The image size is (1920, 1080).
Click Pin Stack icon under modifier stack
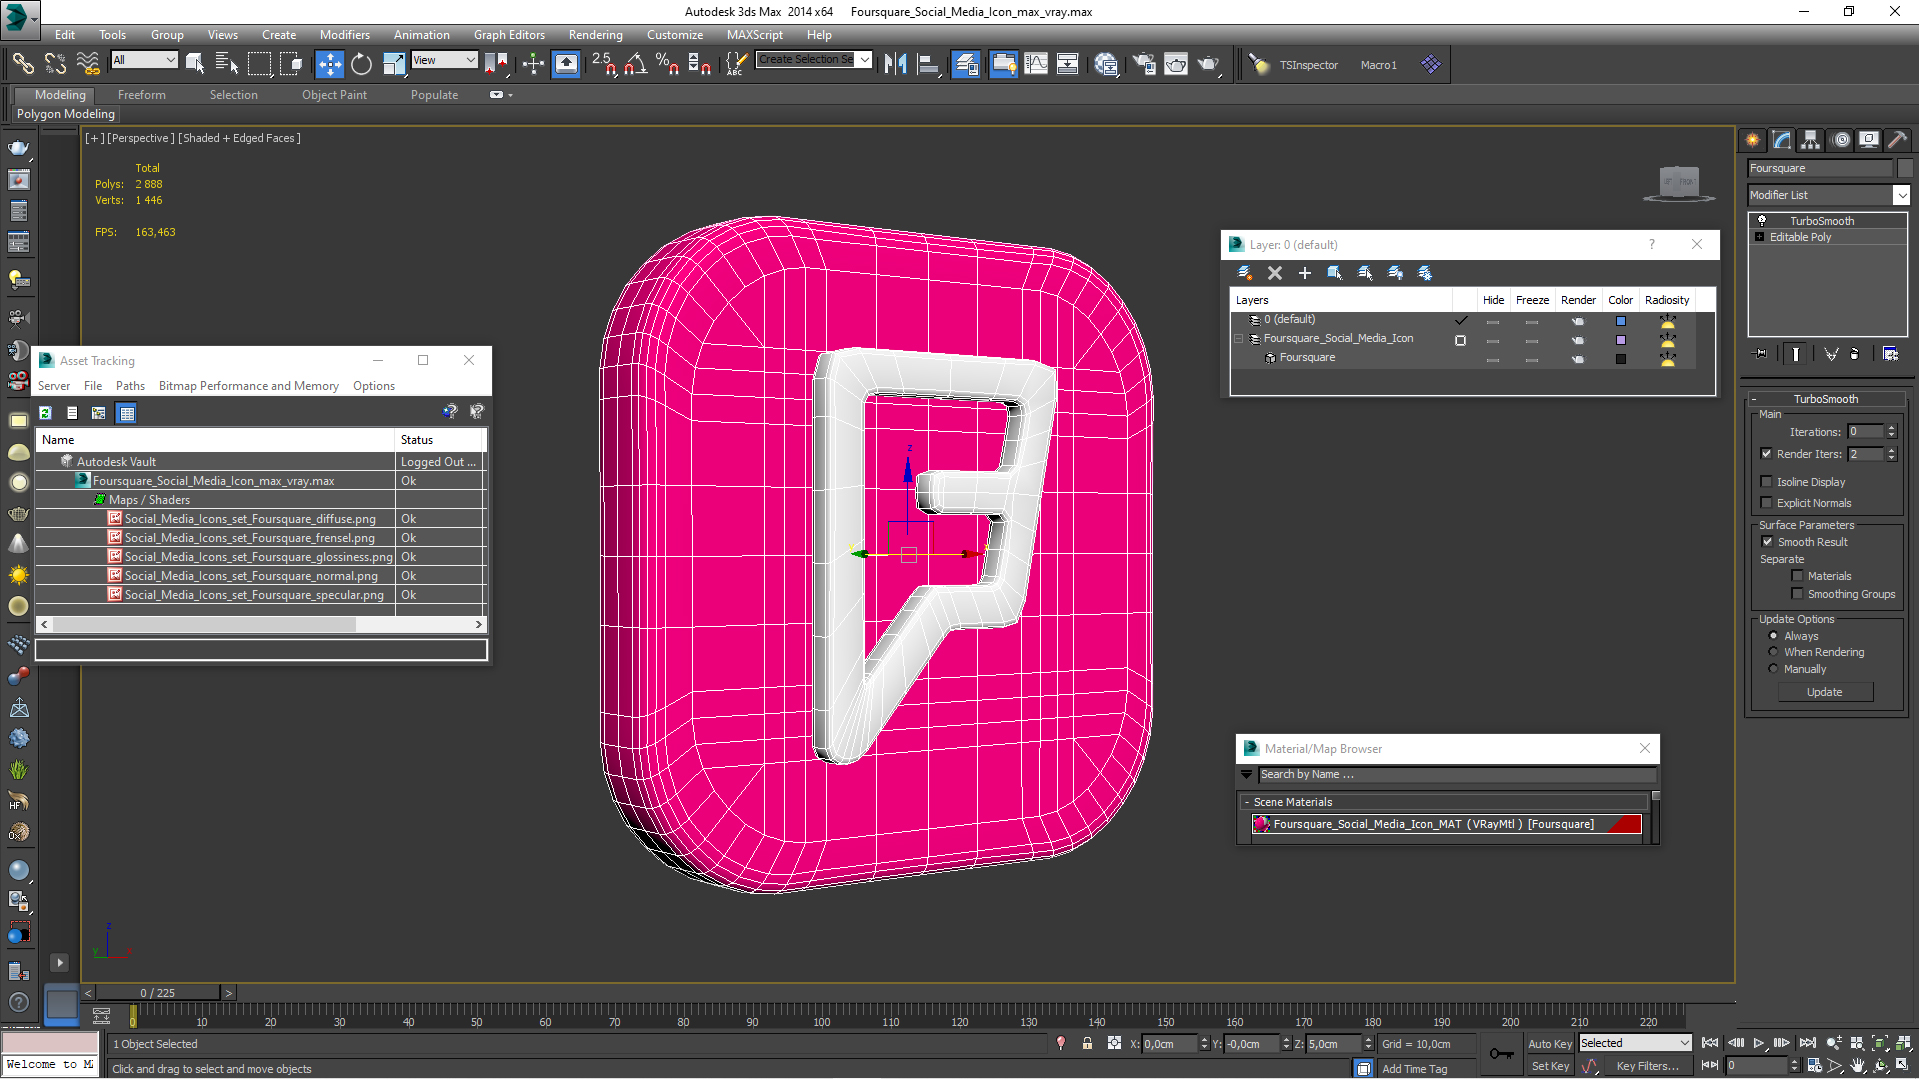pyautogui.click(x=1761, y=354)
